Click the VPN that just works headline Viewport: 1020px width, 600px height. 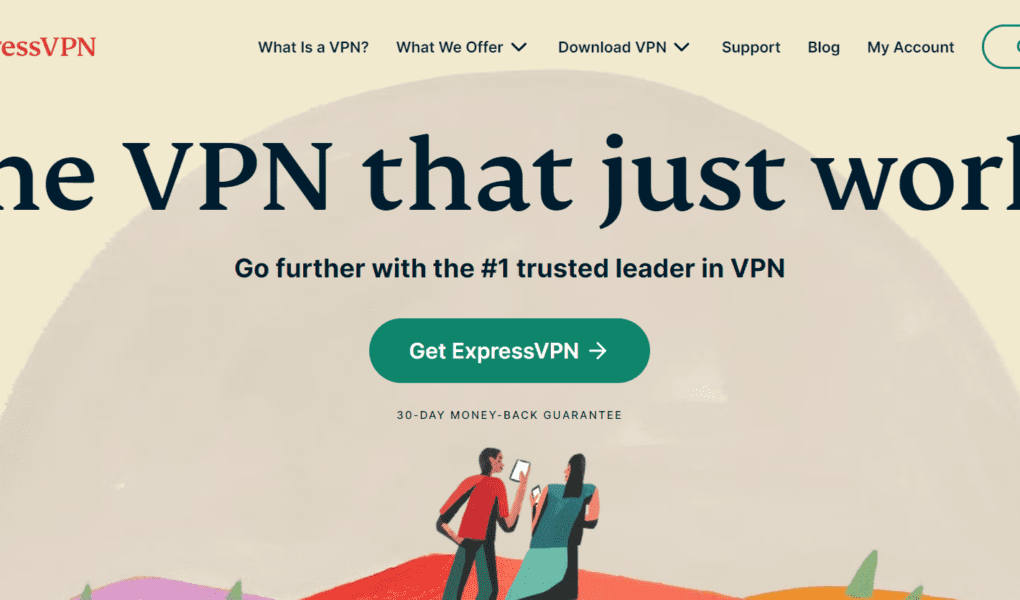point(510,176)
